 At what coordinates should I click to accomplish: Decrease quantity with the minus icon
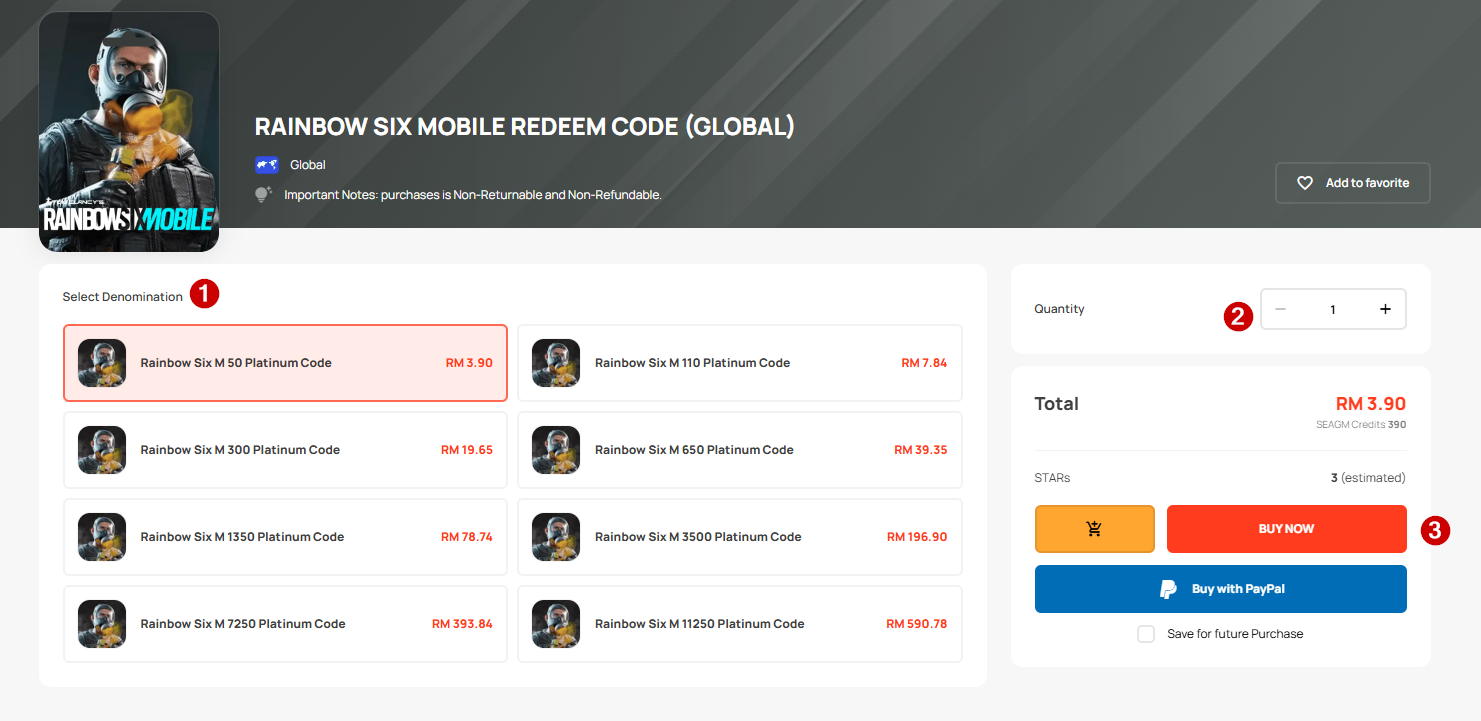click(x=1280, y=309)
